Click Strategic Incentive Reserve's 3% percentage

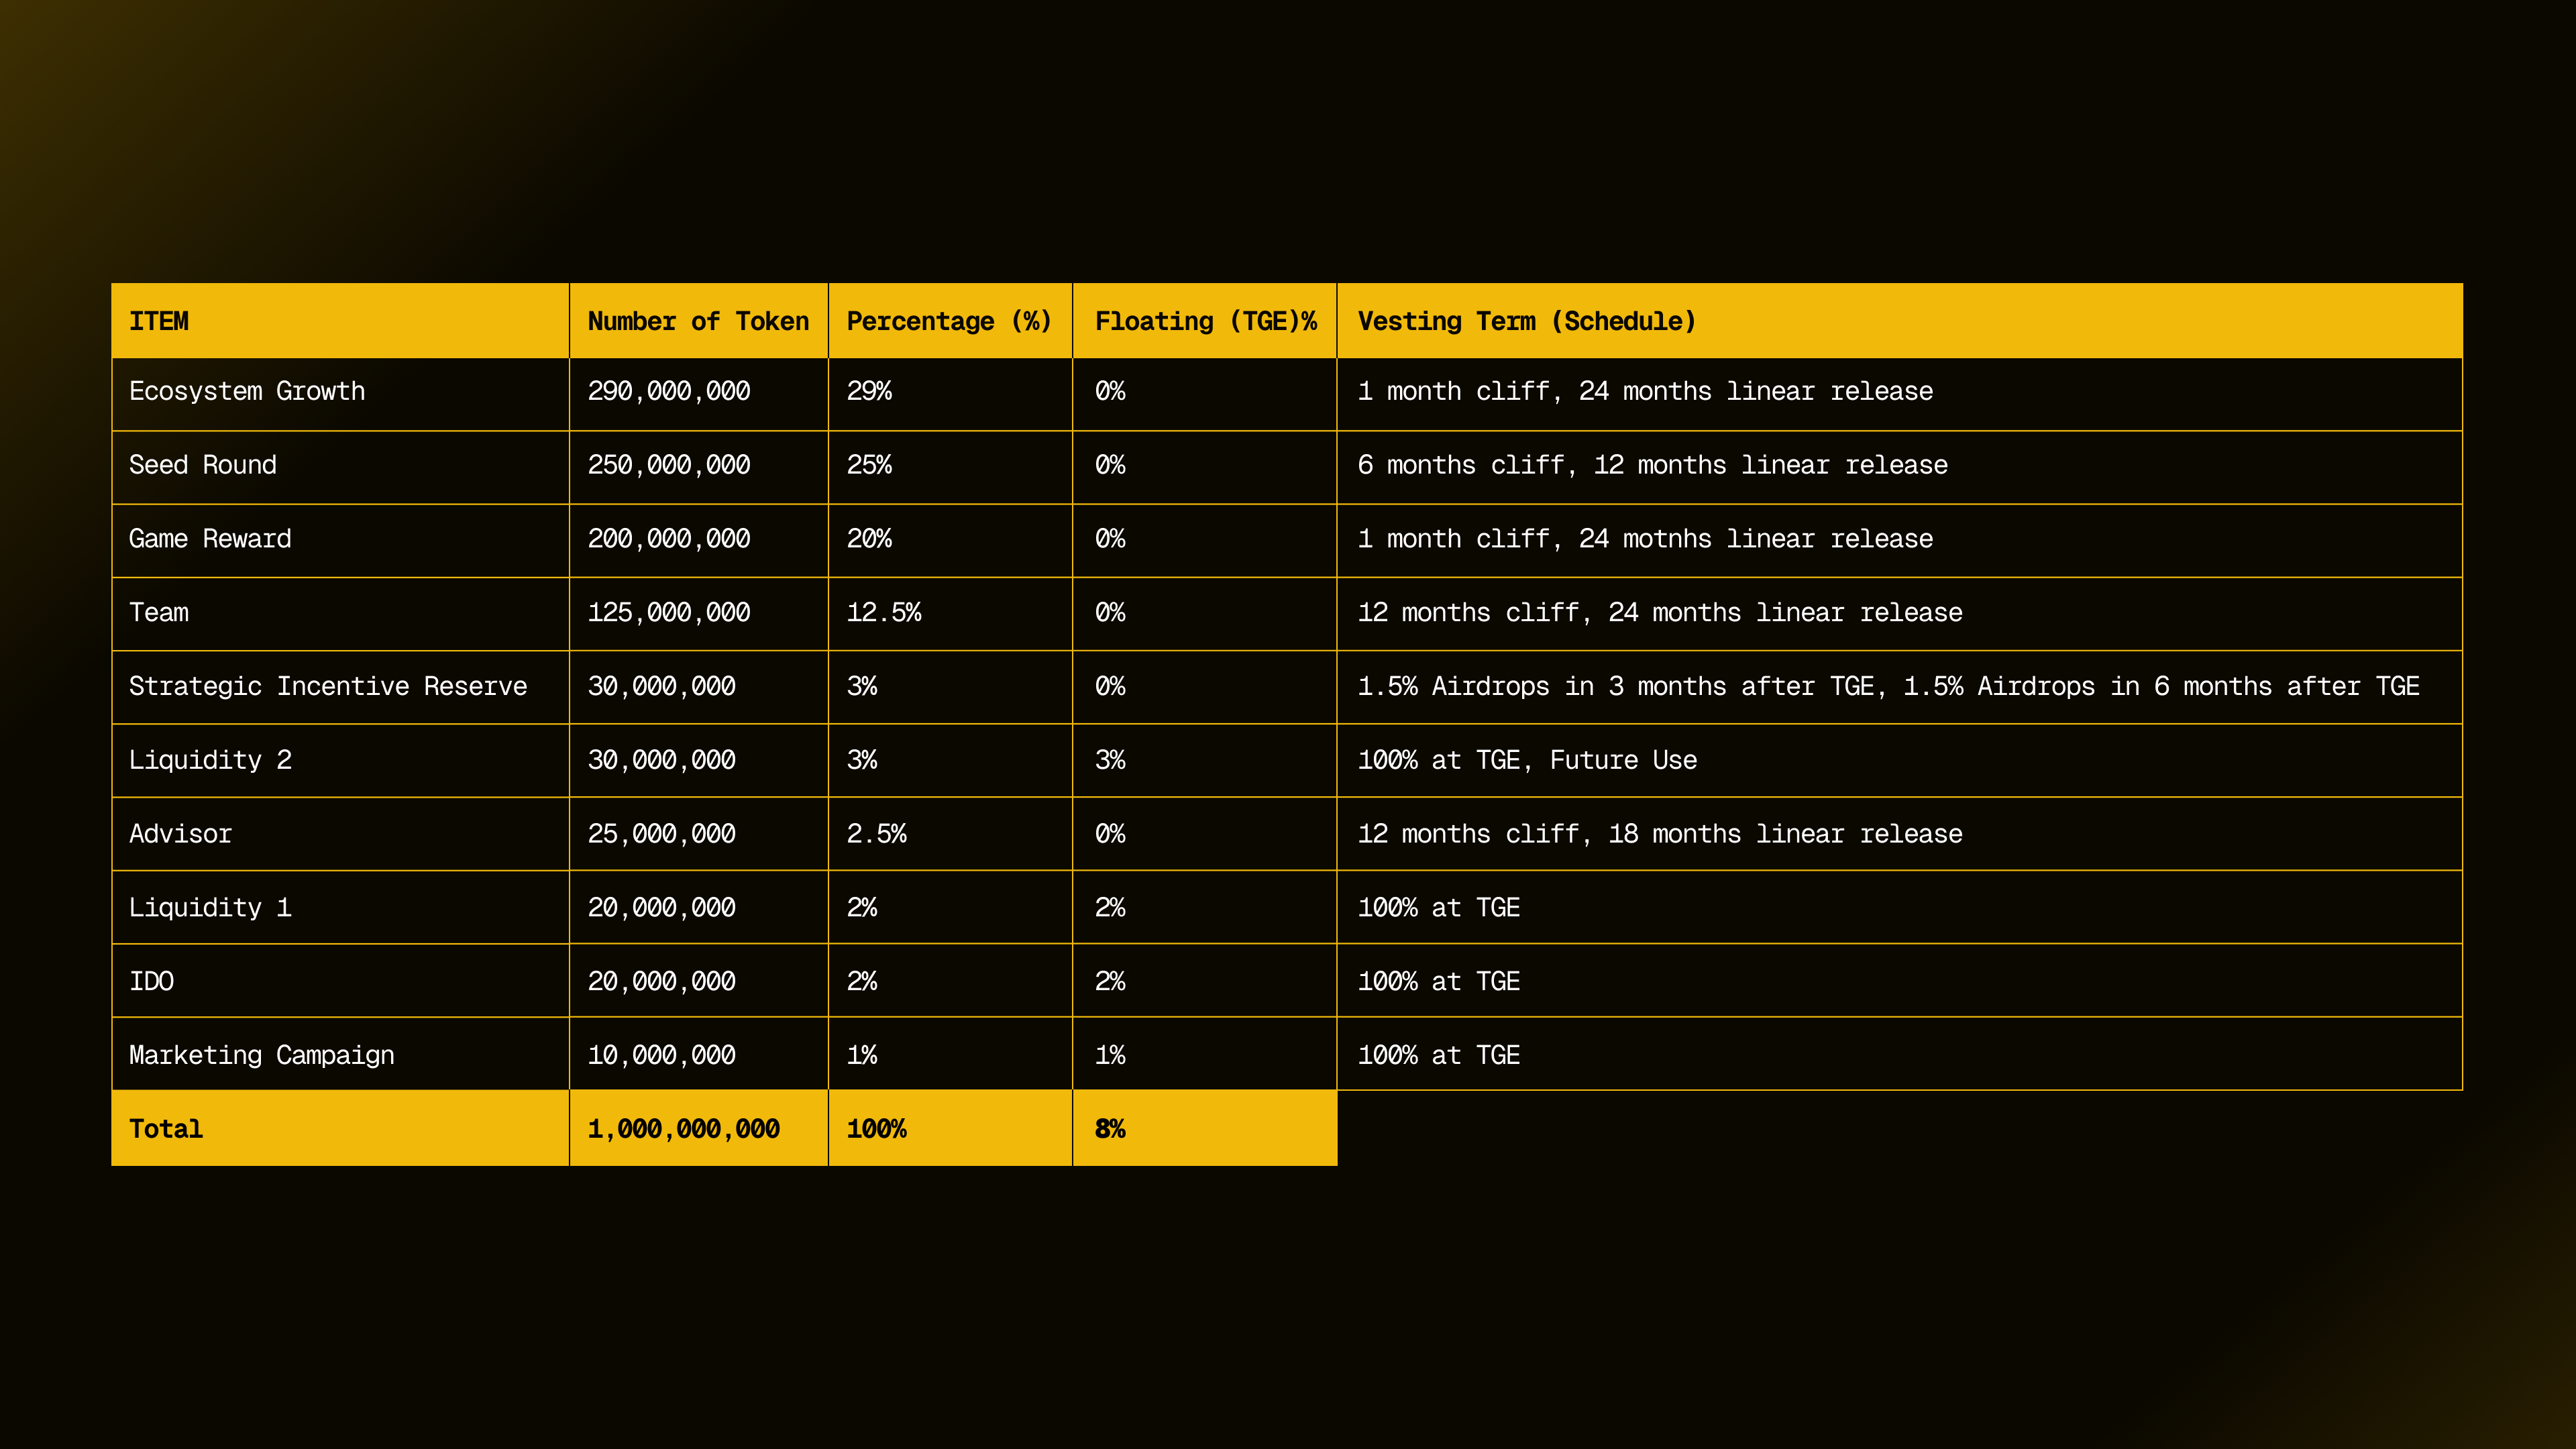(862, 686)
